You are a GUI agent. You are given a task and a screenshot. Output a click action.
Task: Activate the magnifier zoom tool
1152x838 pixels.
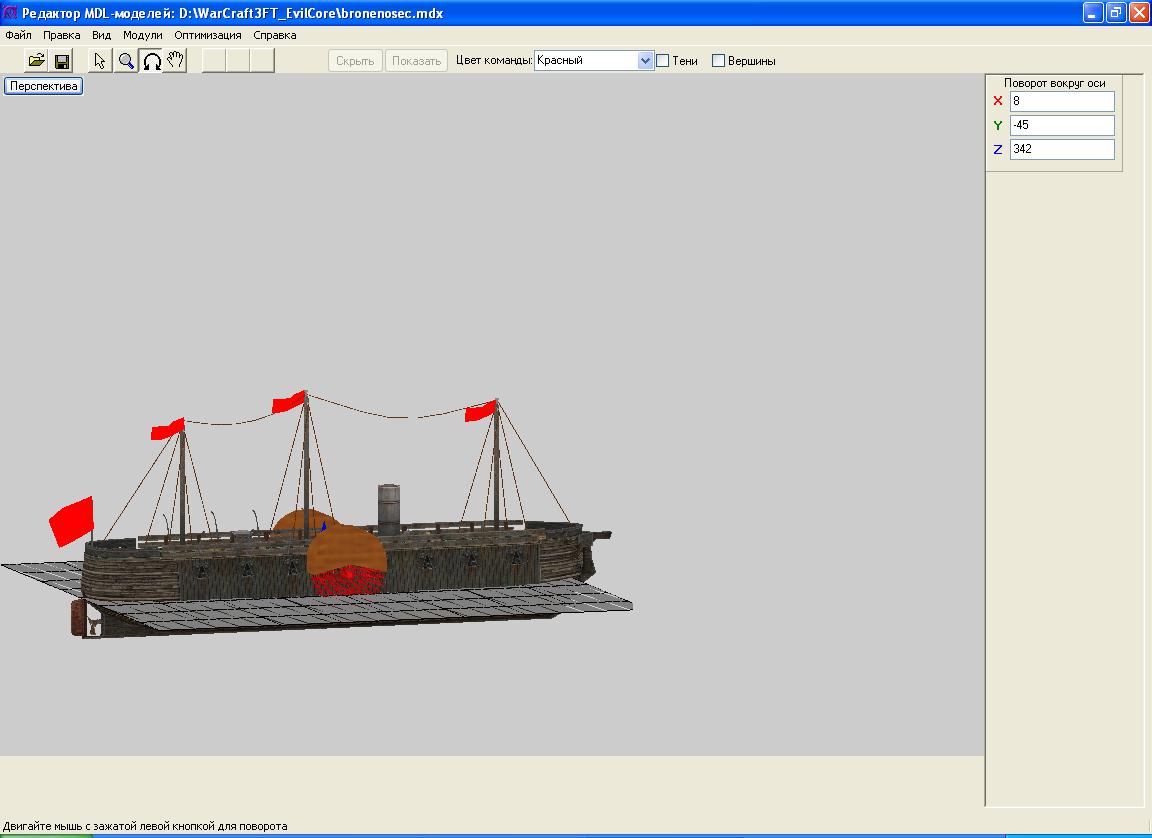coord(126,60)
